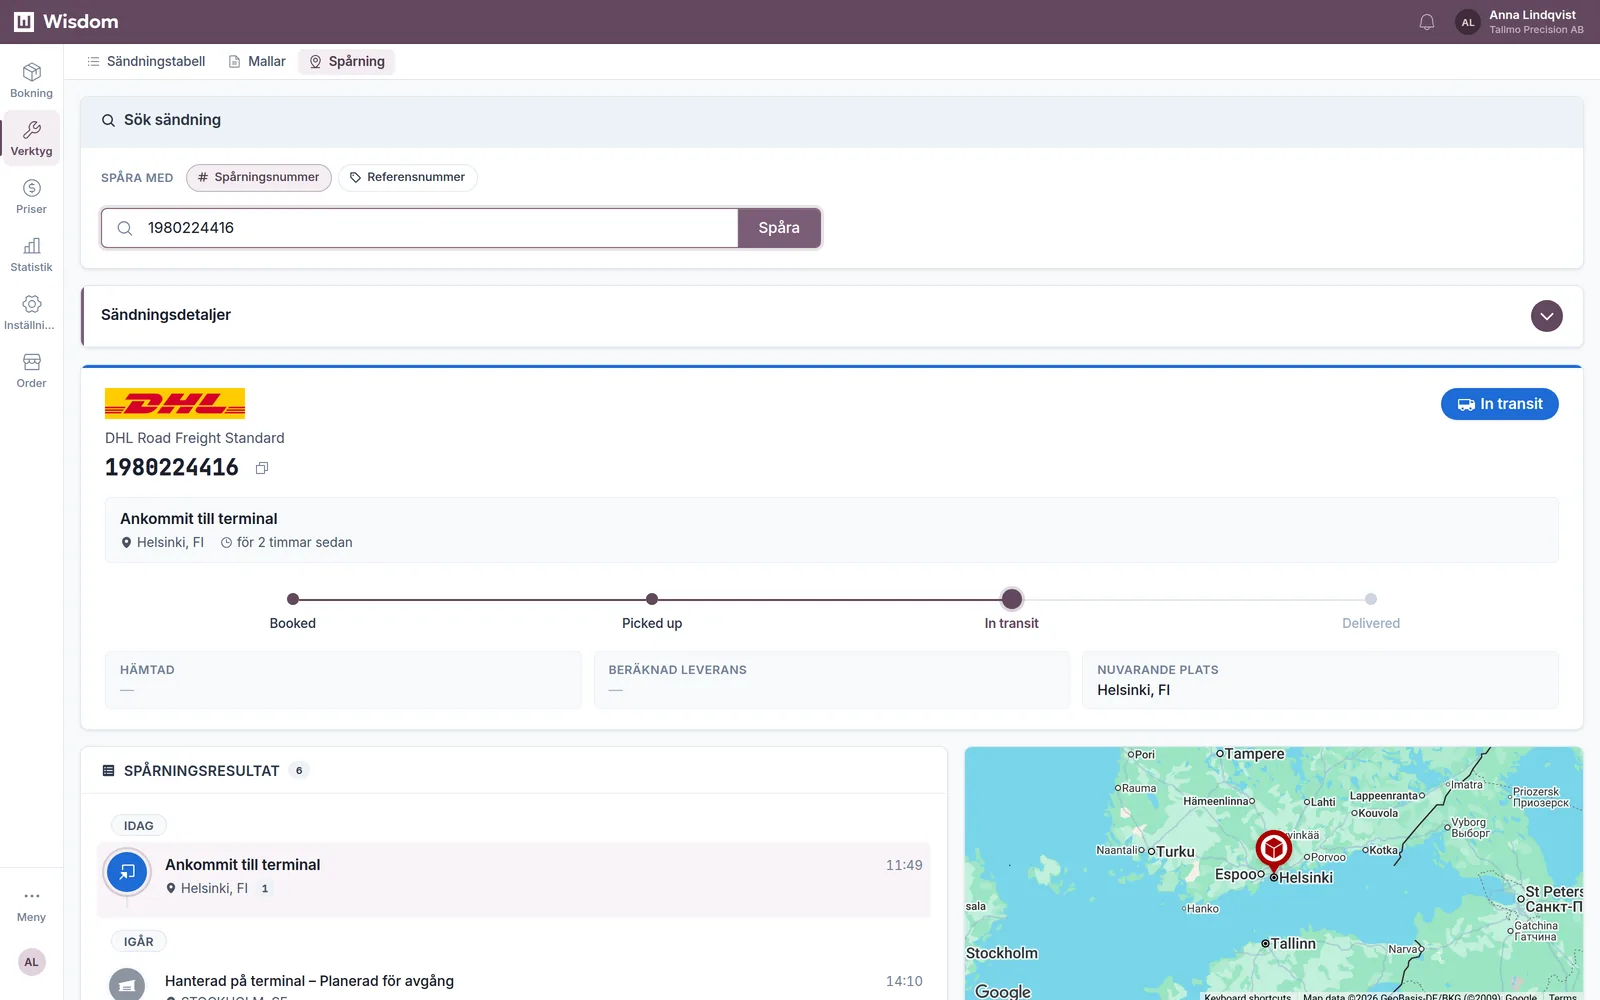Click the Picked up progress step dot

tap(652, 599)
